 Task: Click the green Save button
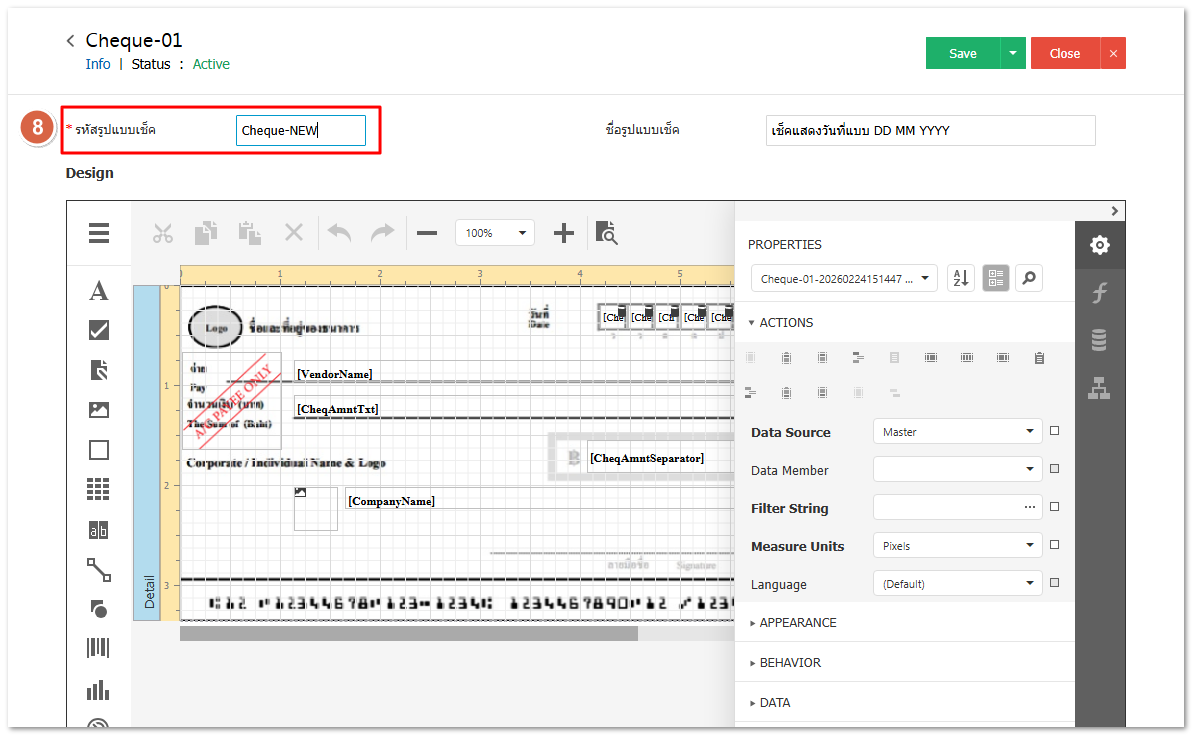pos(962,53)
